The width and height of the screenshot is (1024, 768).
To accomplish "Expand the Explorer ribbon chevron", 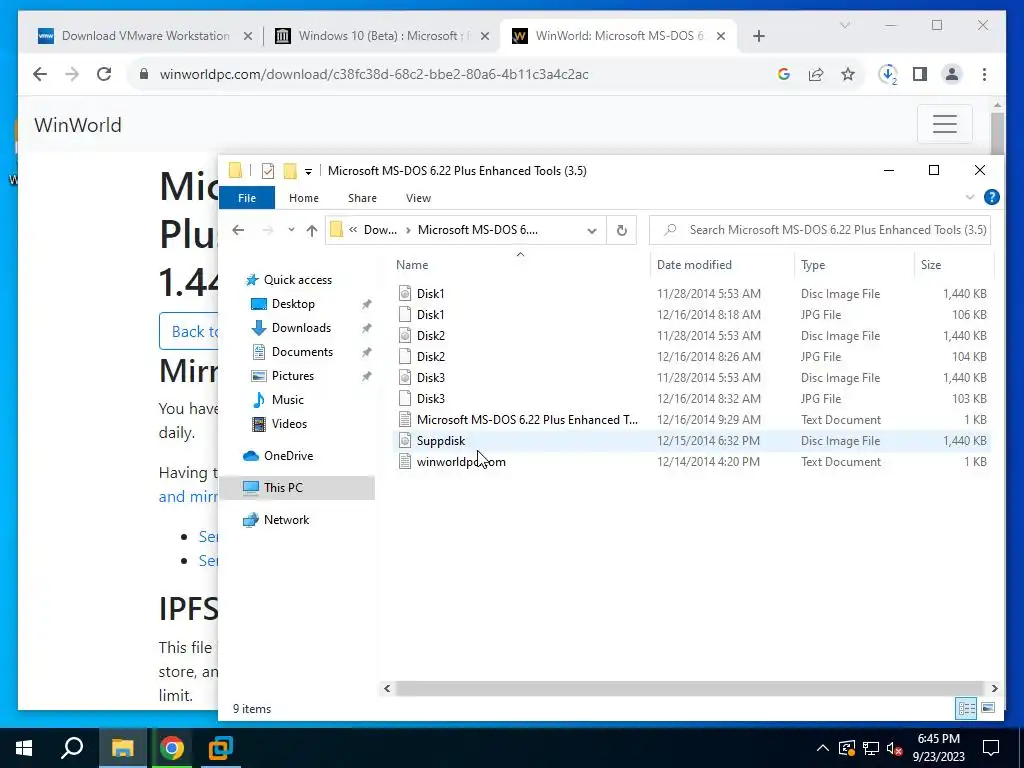I will point(970,197).
